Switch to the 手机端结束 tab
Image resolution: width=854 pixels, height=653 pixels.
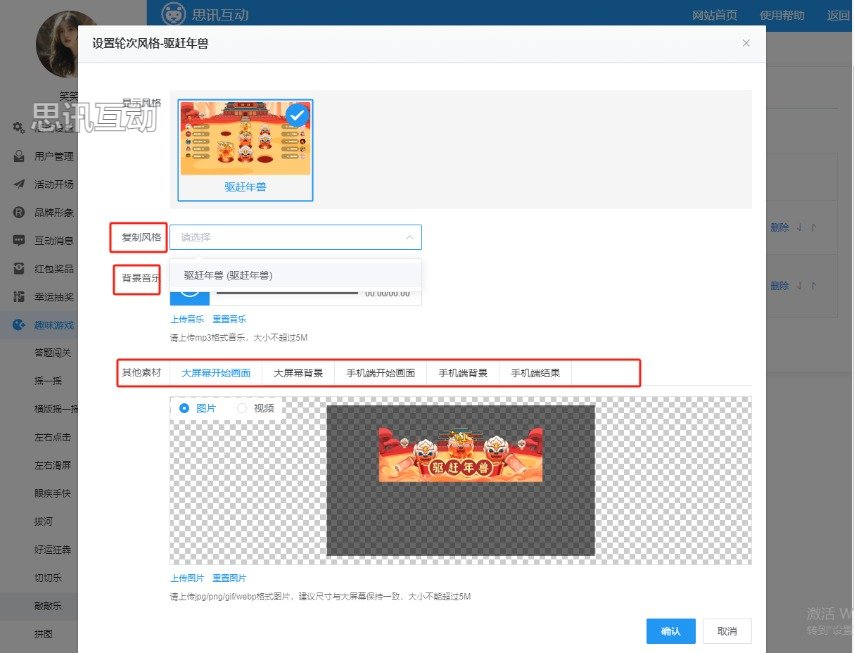click(535, 373)
